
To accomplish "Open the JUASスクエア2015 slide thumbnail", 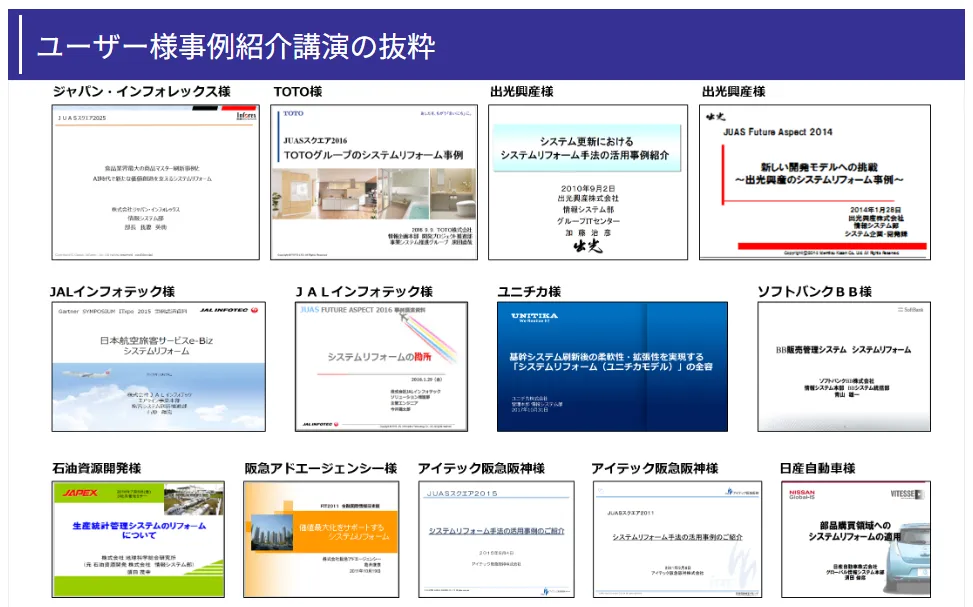I will point(496,539).
